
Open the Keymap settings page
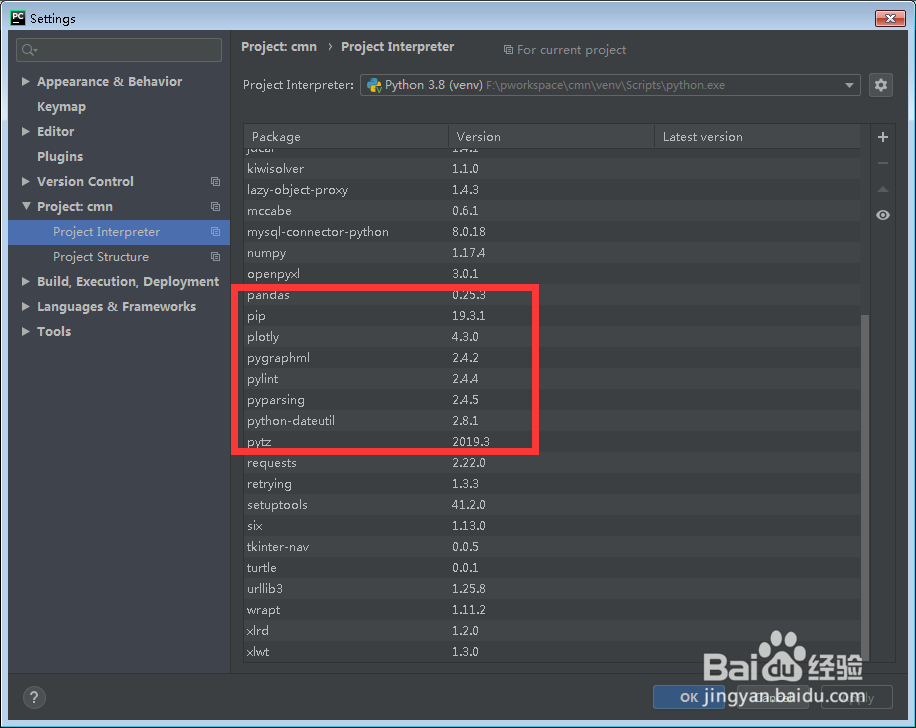pos(61,107)
